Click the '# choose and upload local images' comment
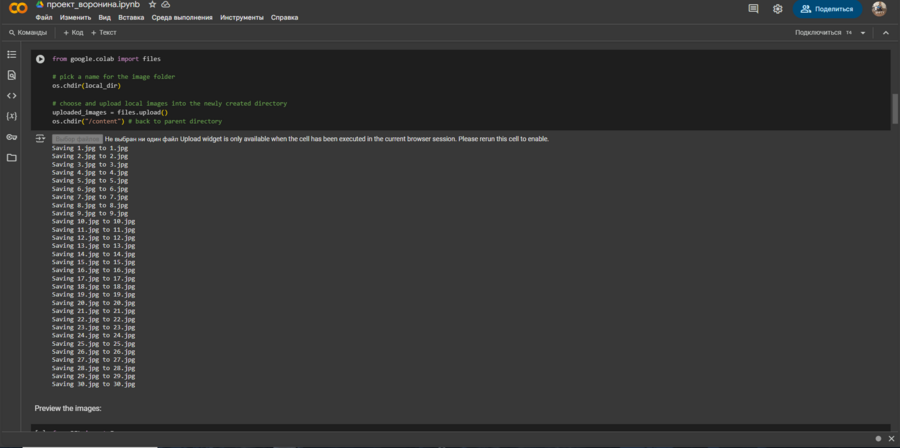The width and height of the screenshot is (900, 448). [169, 103]
